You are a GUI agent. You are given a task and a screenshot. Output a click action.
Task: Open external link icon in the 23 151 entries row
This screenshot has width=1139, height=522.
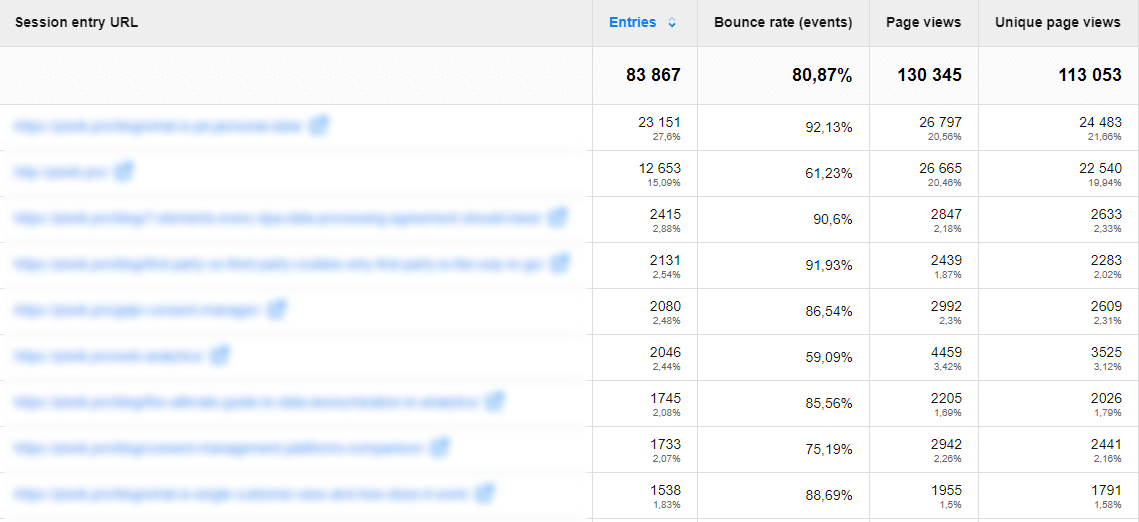click(319, 126)
